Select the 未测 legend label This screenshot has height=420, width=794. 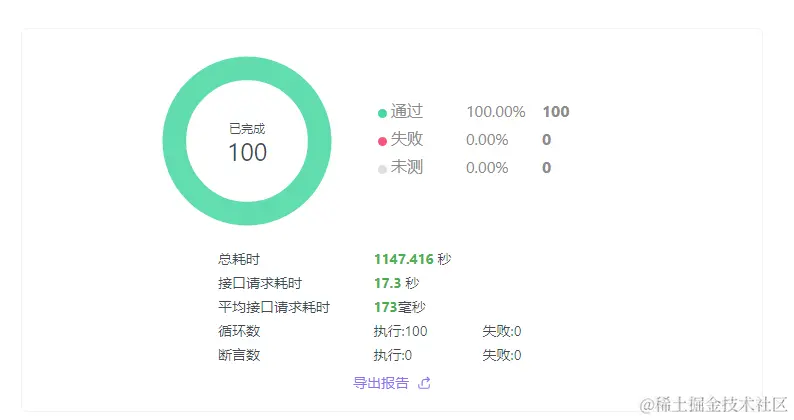click(x=407, y=167)
